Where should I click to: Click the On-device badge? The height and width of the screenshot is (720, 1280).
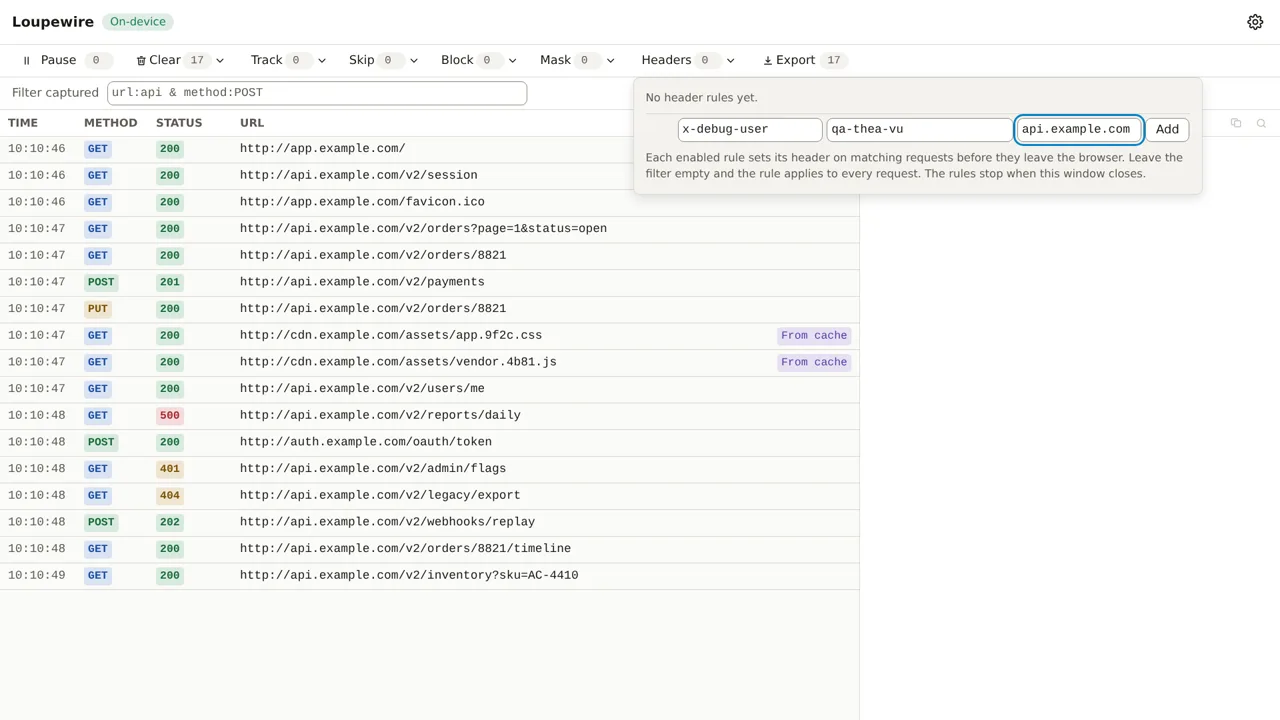pyautogui.click(x=138, y=22)
